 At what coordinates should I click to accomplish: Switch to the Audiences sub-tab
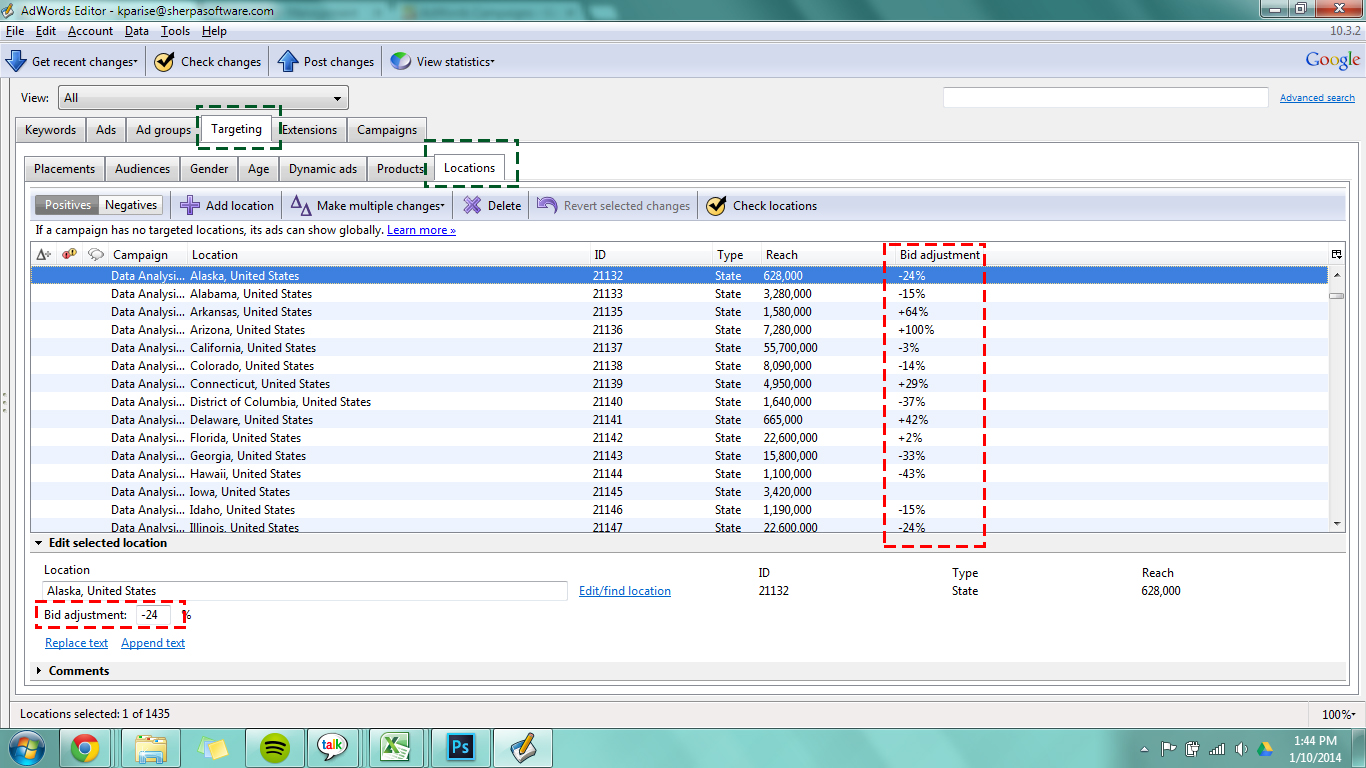(x=143, y=169)
